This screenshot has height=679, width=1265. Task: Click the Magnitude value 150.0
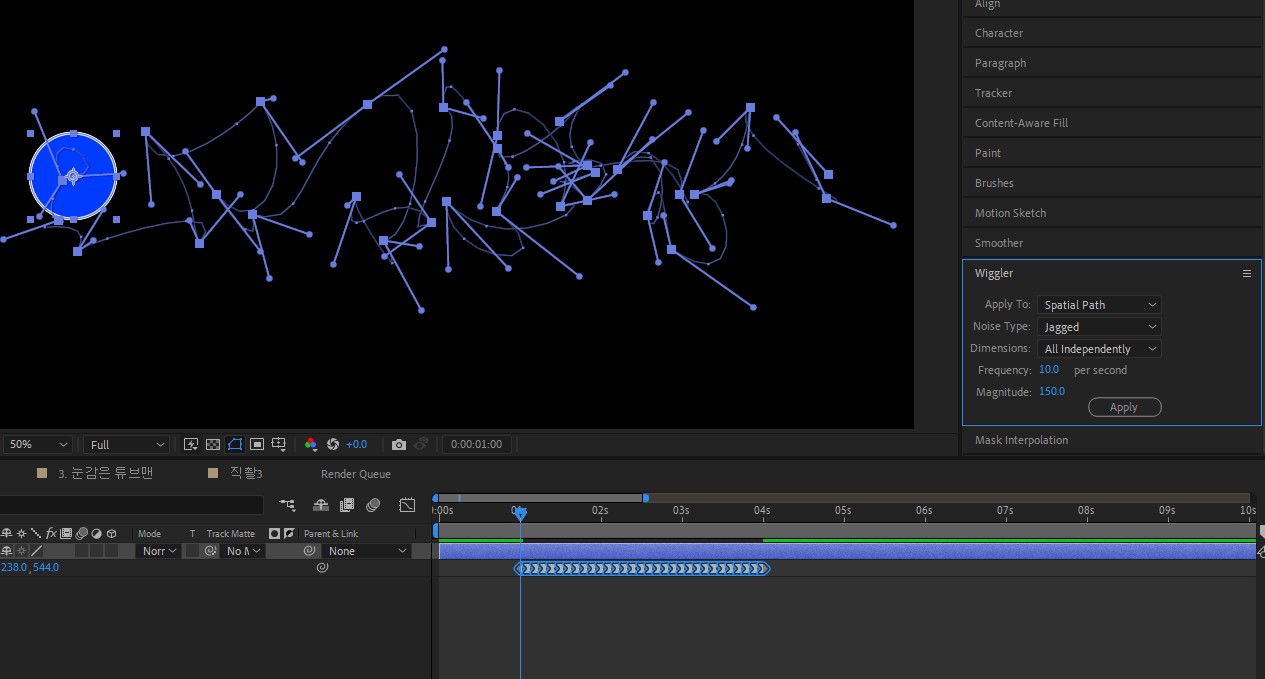click(x=1052, y=392)
